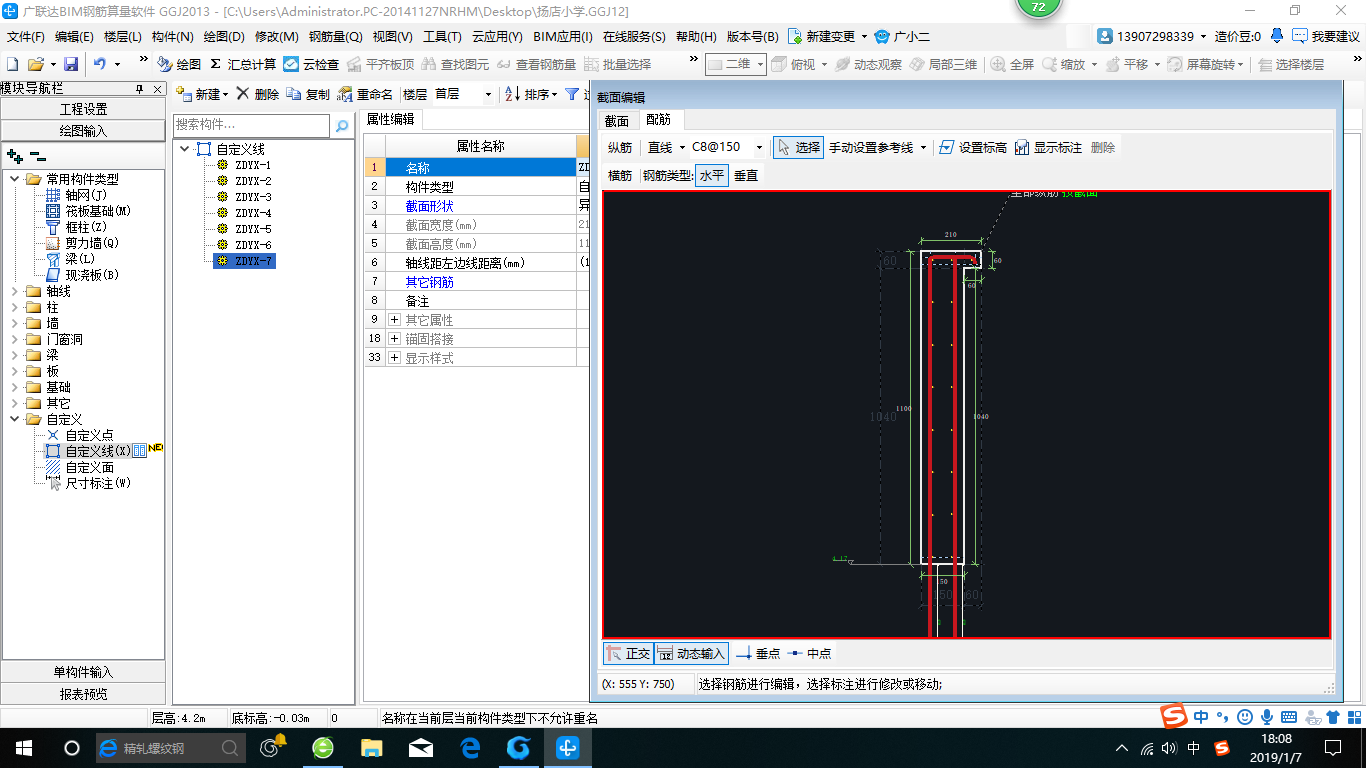Viewport: 1366px width, 768px height.
Task: Click 复制 to copy the component
Action: pos(307,94)
